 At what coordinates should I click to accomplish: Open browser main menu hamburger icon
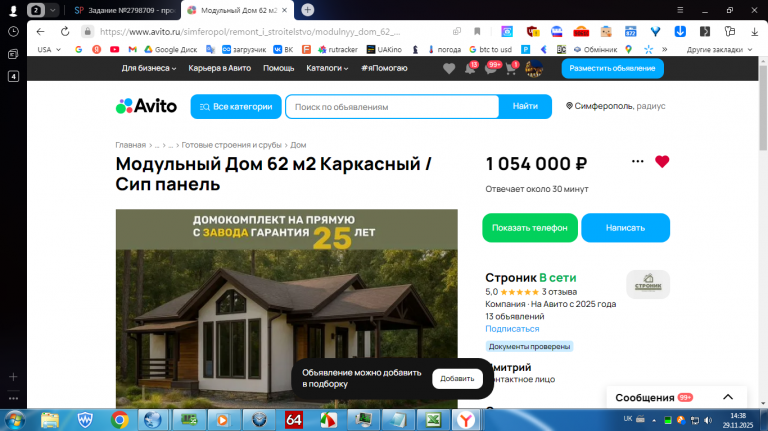pos(680,10)
